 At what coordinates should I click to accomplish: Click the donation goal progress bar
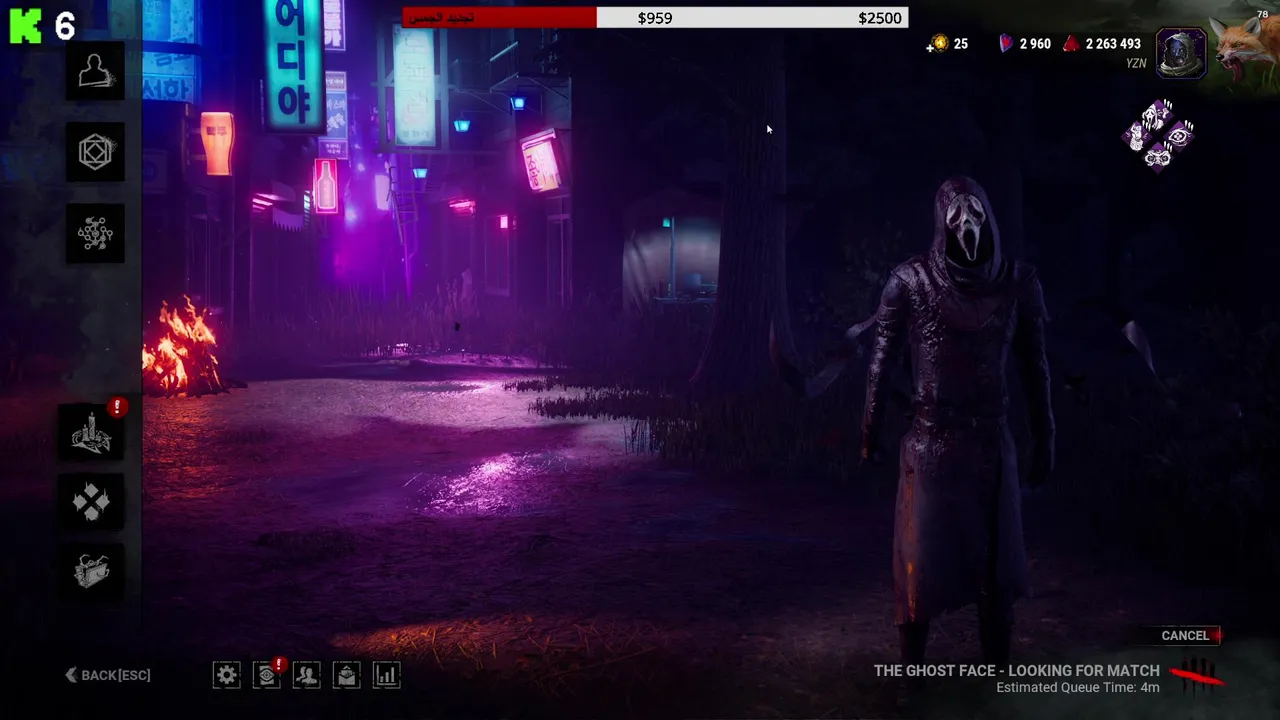point(655,18)
